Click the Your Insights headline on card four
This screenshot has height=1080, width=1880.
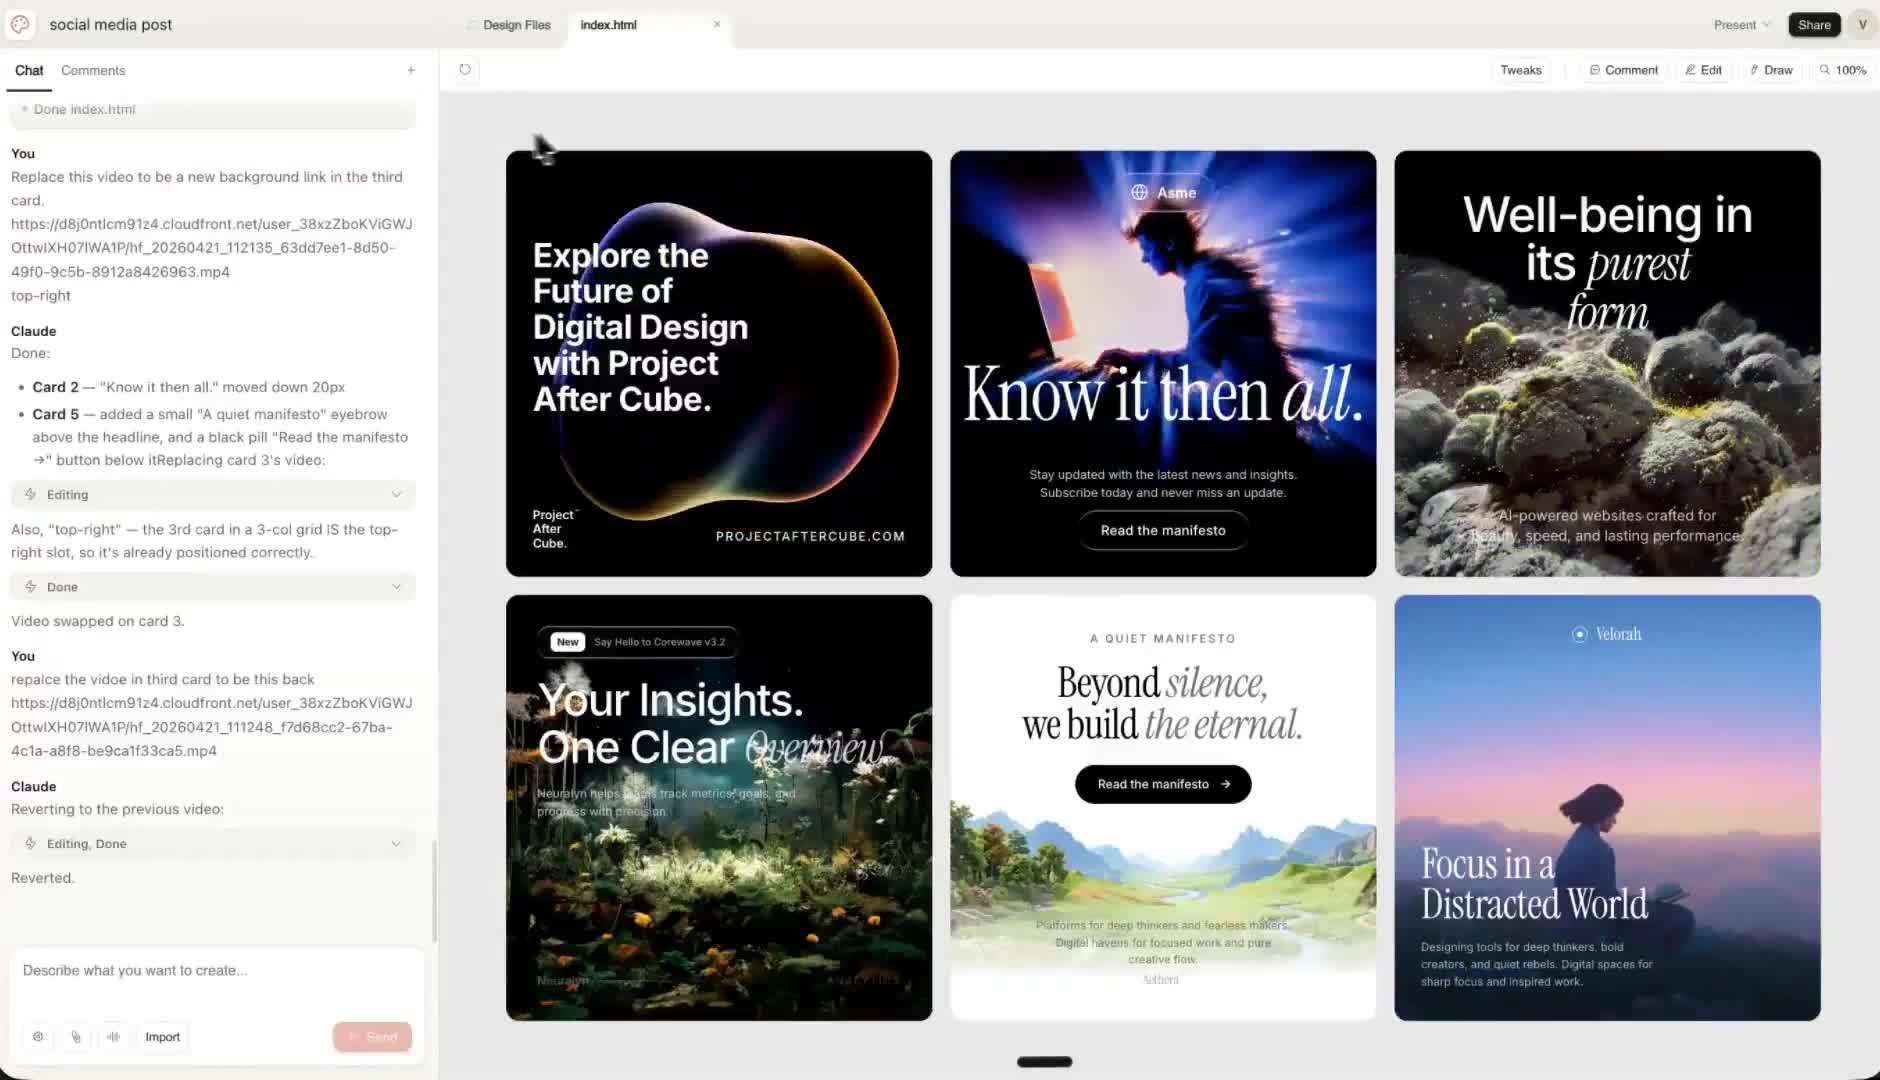pyautogui.click(x=712, y=724)
